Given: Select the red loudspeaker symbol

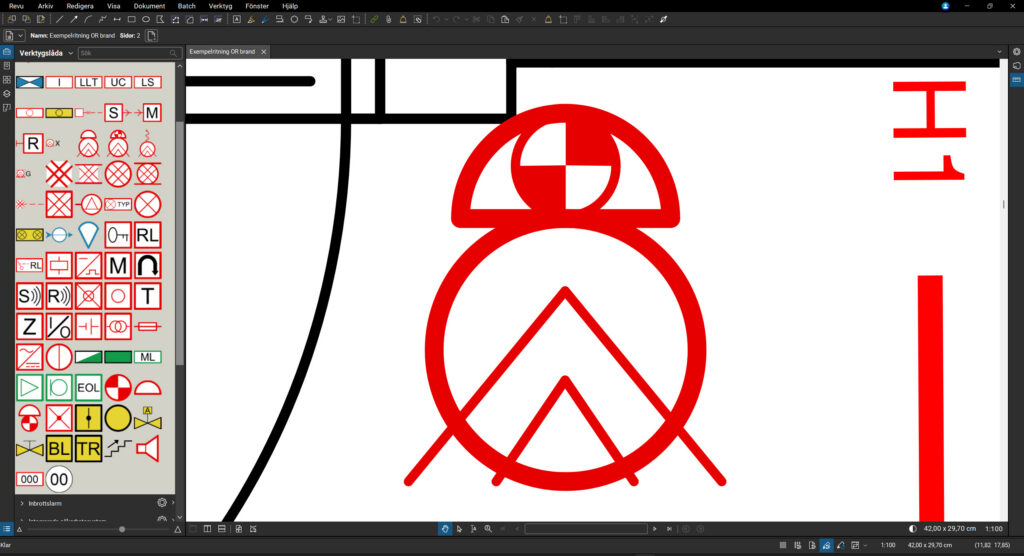Looking at the screenshot, I should (x=148, y=449).
